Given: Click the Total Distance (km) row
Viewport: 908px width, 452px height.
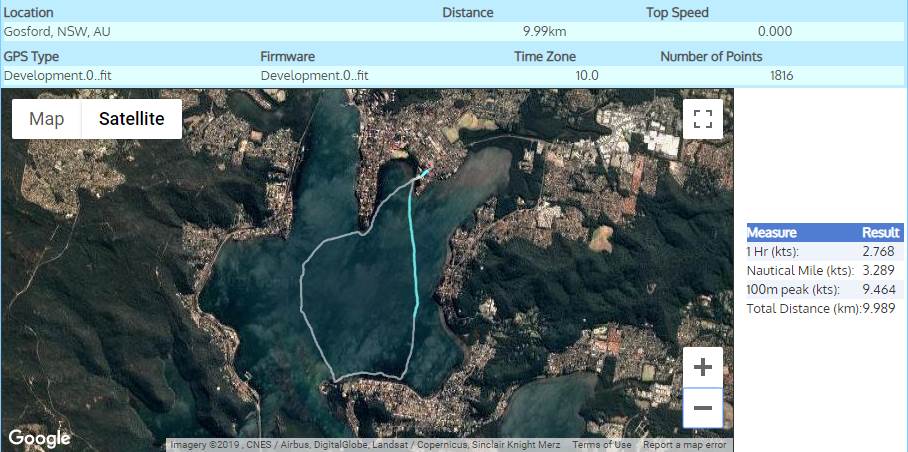Looking at the screenshot, I should point(820,308).
